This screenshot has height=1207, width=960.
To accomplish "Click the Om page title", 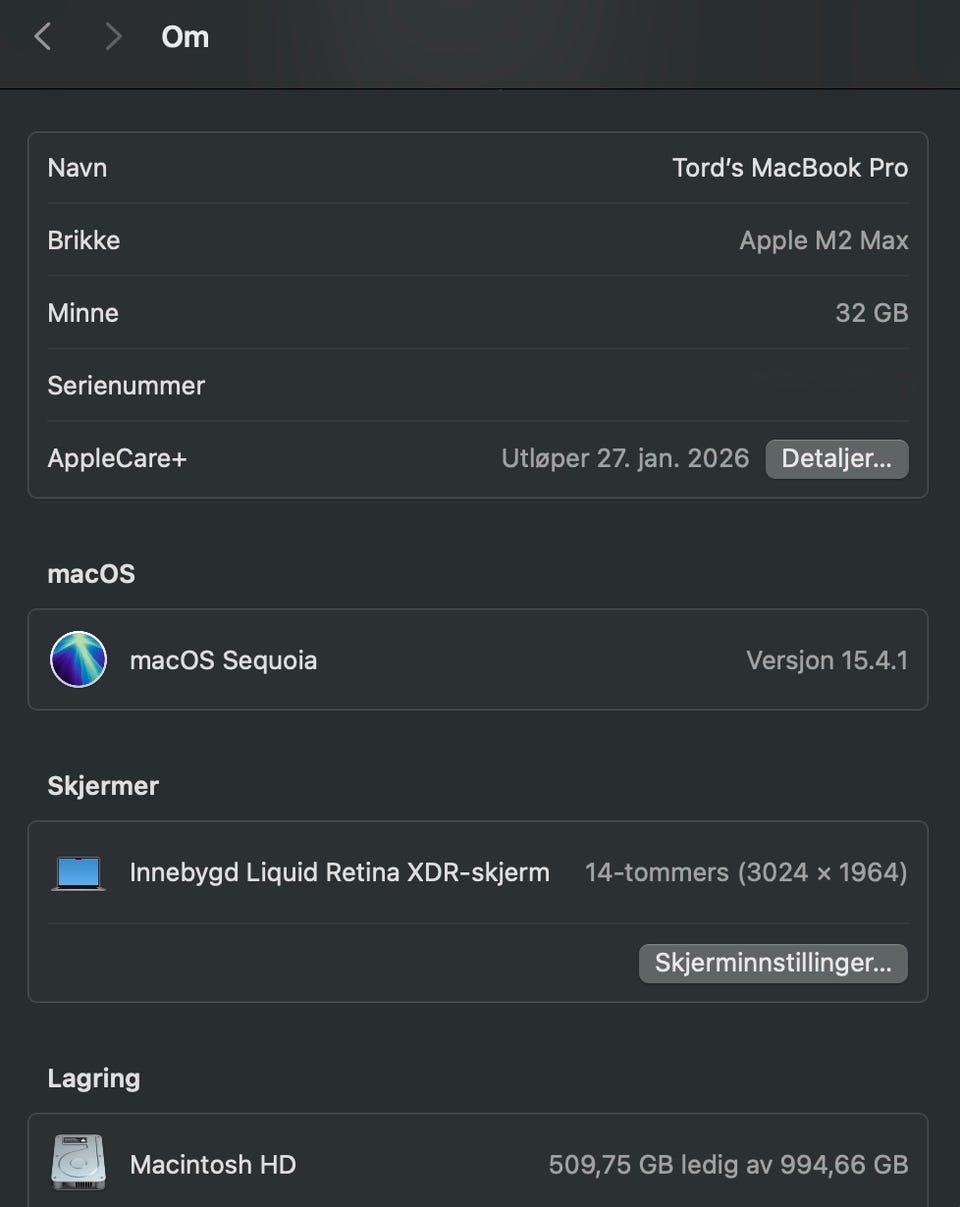I will tap(185, 37).
